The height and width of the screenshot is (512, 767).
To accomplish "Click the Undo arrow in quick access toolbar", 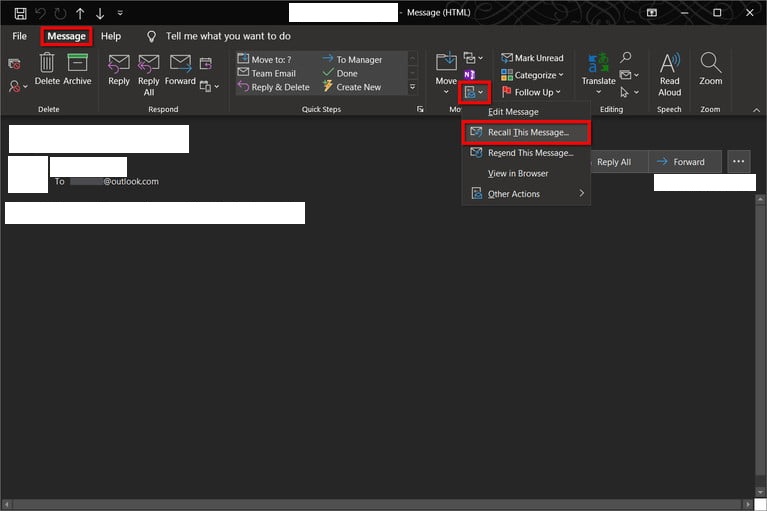I will (40, 13).
